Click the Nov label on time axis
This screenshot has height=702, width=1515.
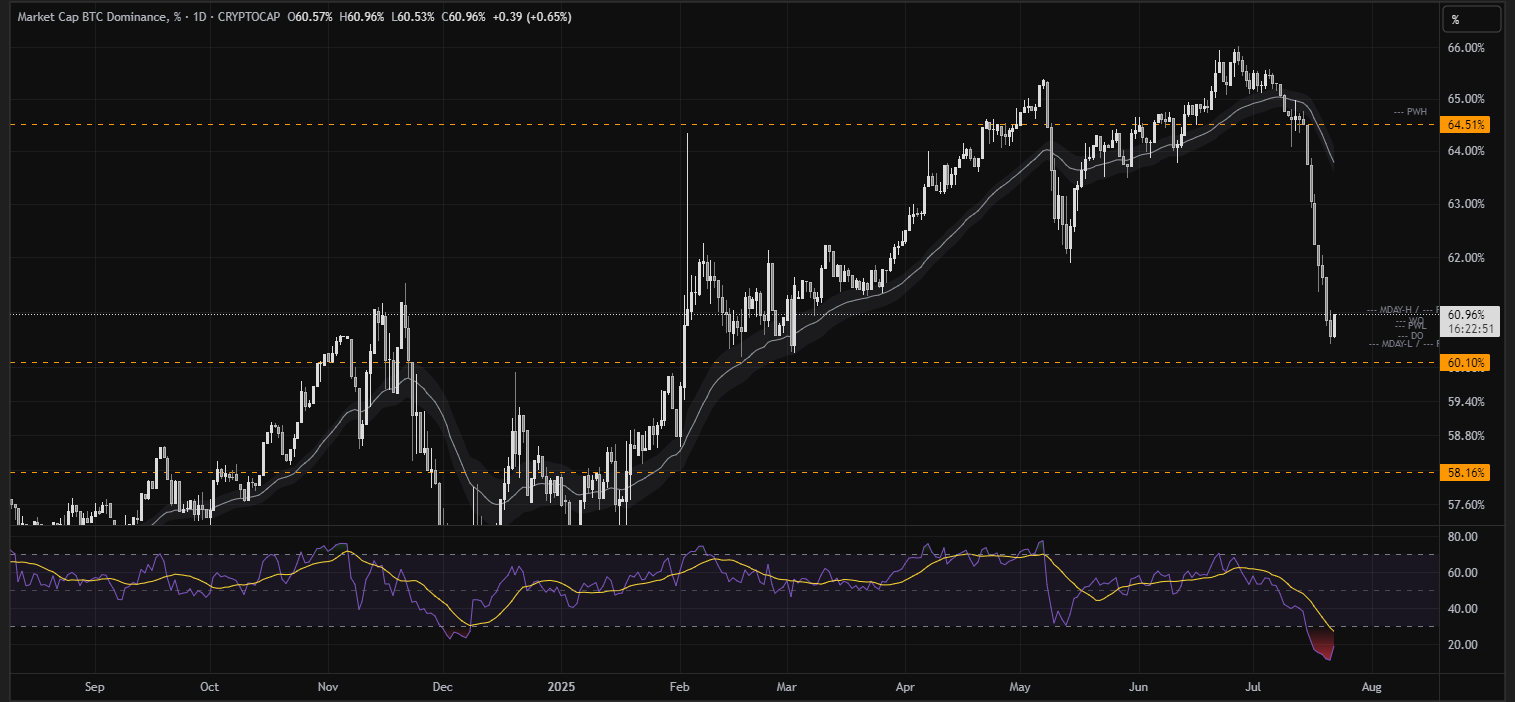pyautogui.click(x=328, y=688)
